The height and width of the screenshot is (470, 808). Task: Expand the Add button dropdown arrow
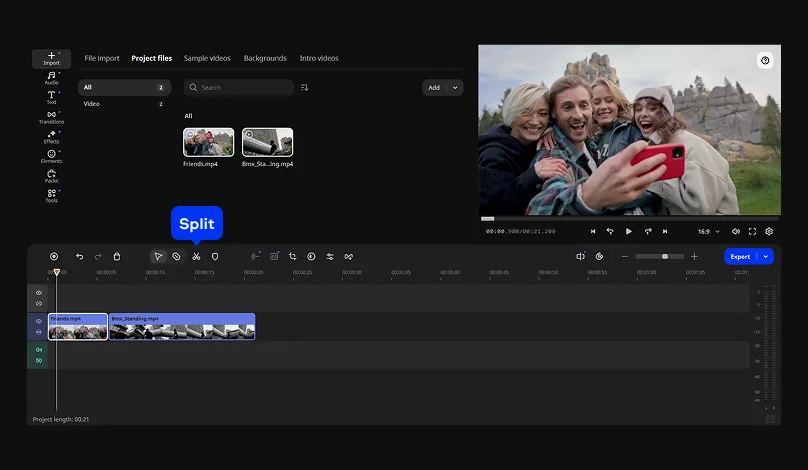[x=456, y=88]
